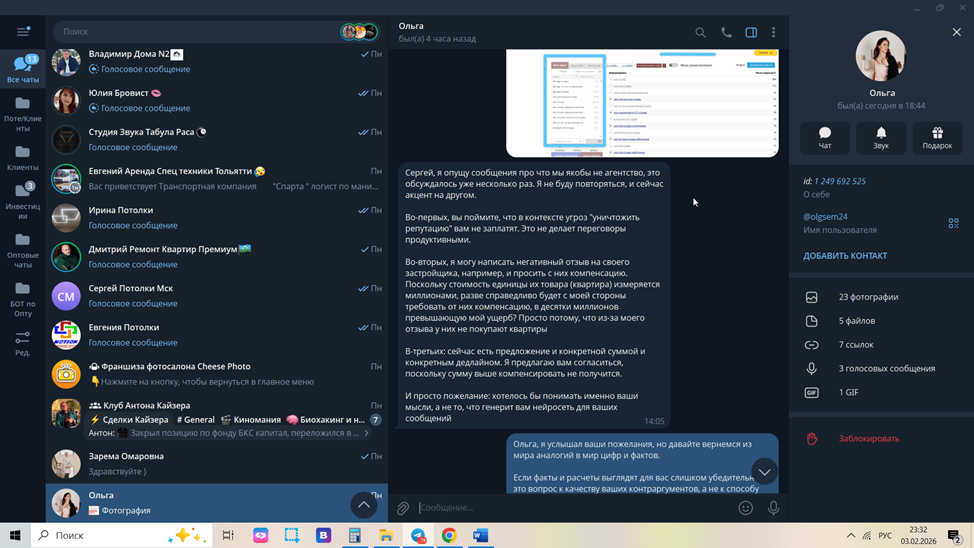Viewport: 974px width, 548px height.
Task: Click the scroll-to-top arrow in chat list
Action: coord(364,505)
